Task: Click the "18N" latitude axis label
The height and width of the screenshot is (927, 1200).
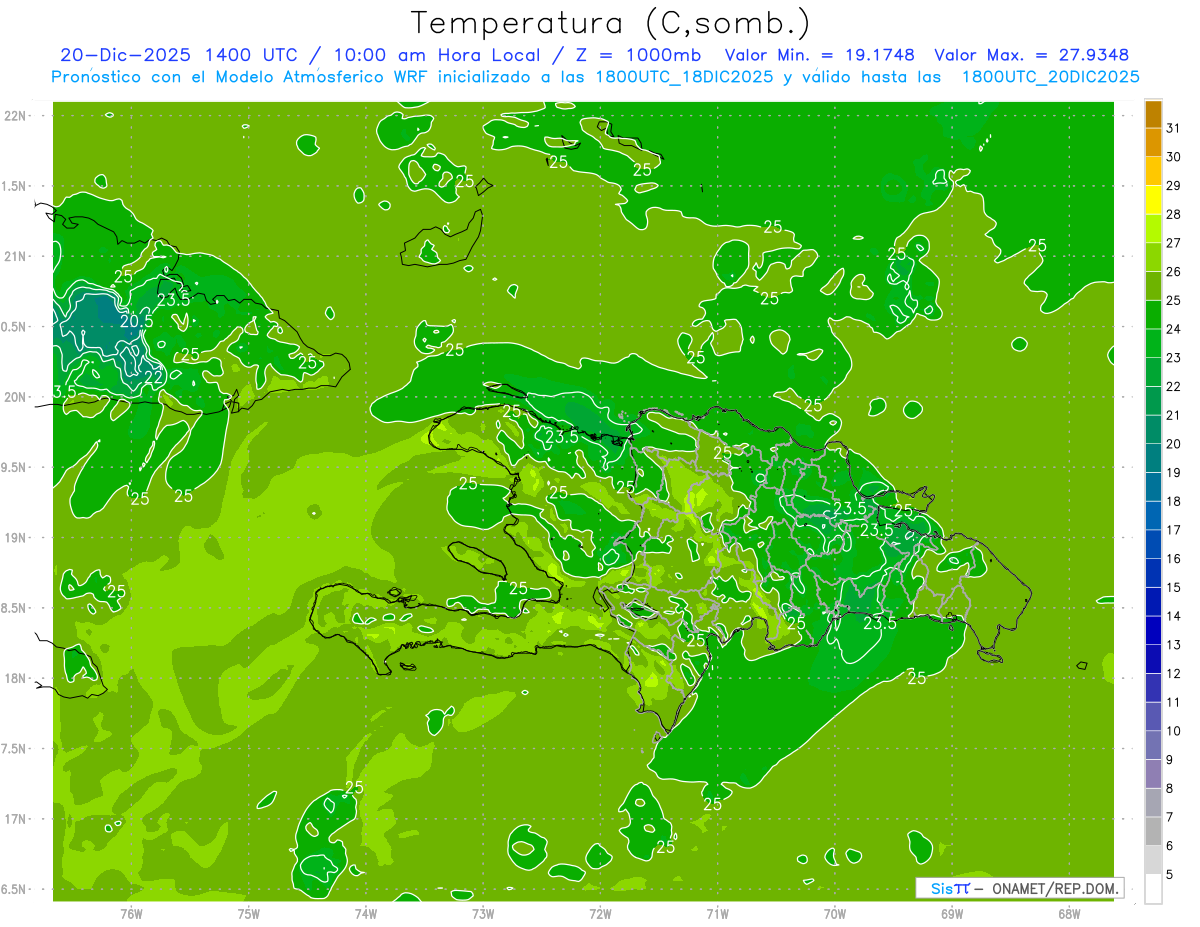Action: point(15,678)
